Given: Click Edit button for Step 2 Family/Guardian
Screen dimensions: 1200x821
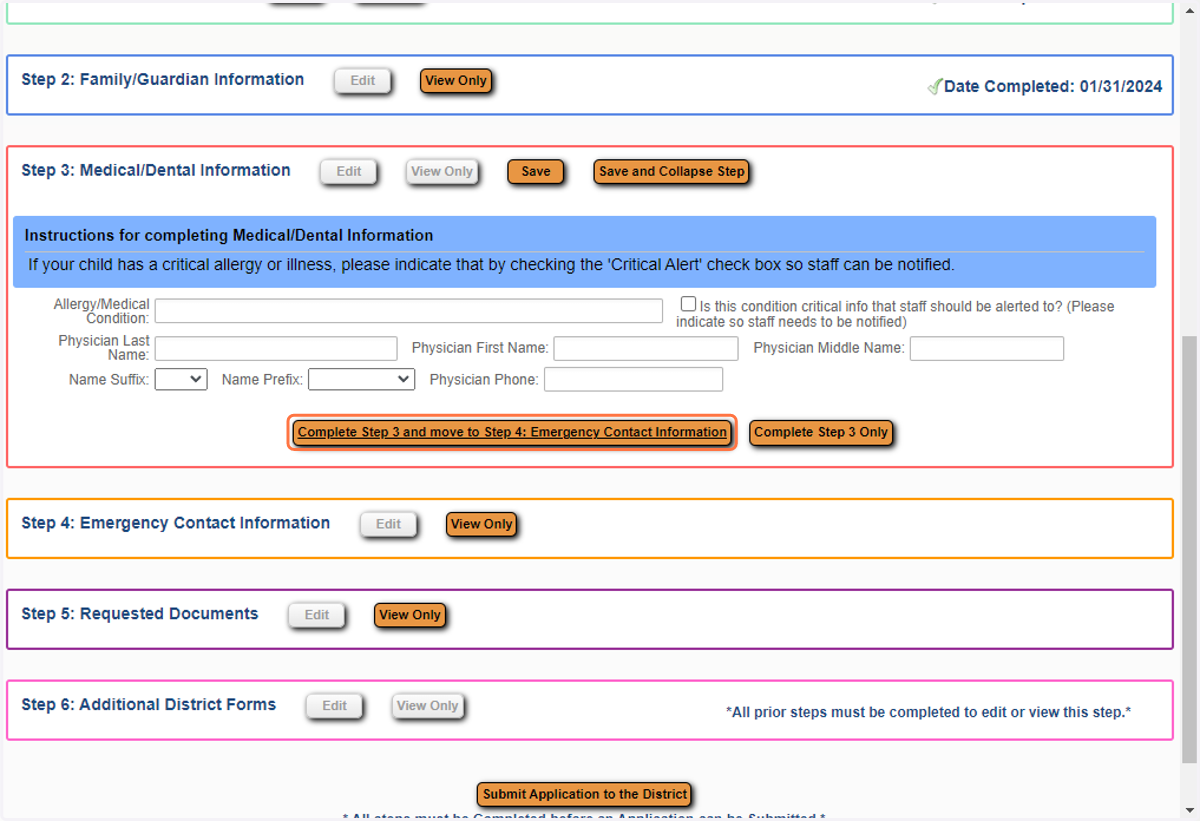Looking at the screenshot, I should 362,81.
